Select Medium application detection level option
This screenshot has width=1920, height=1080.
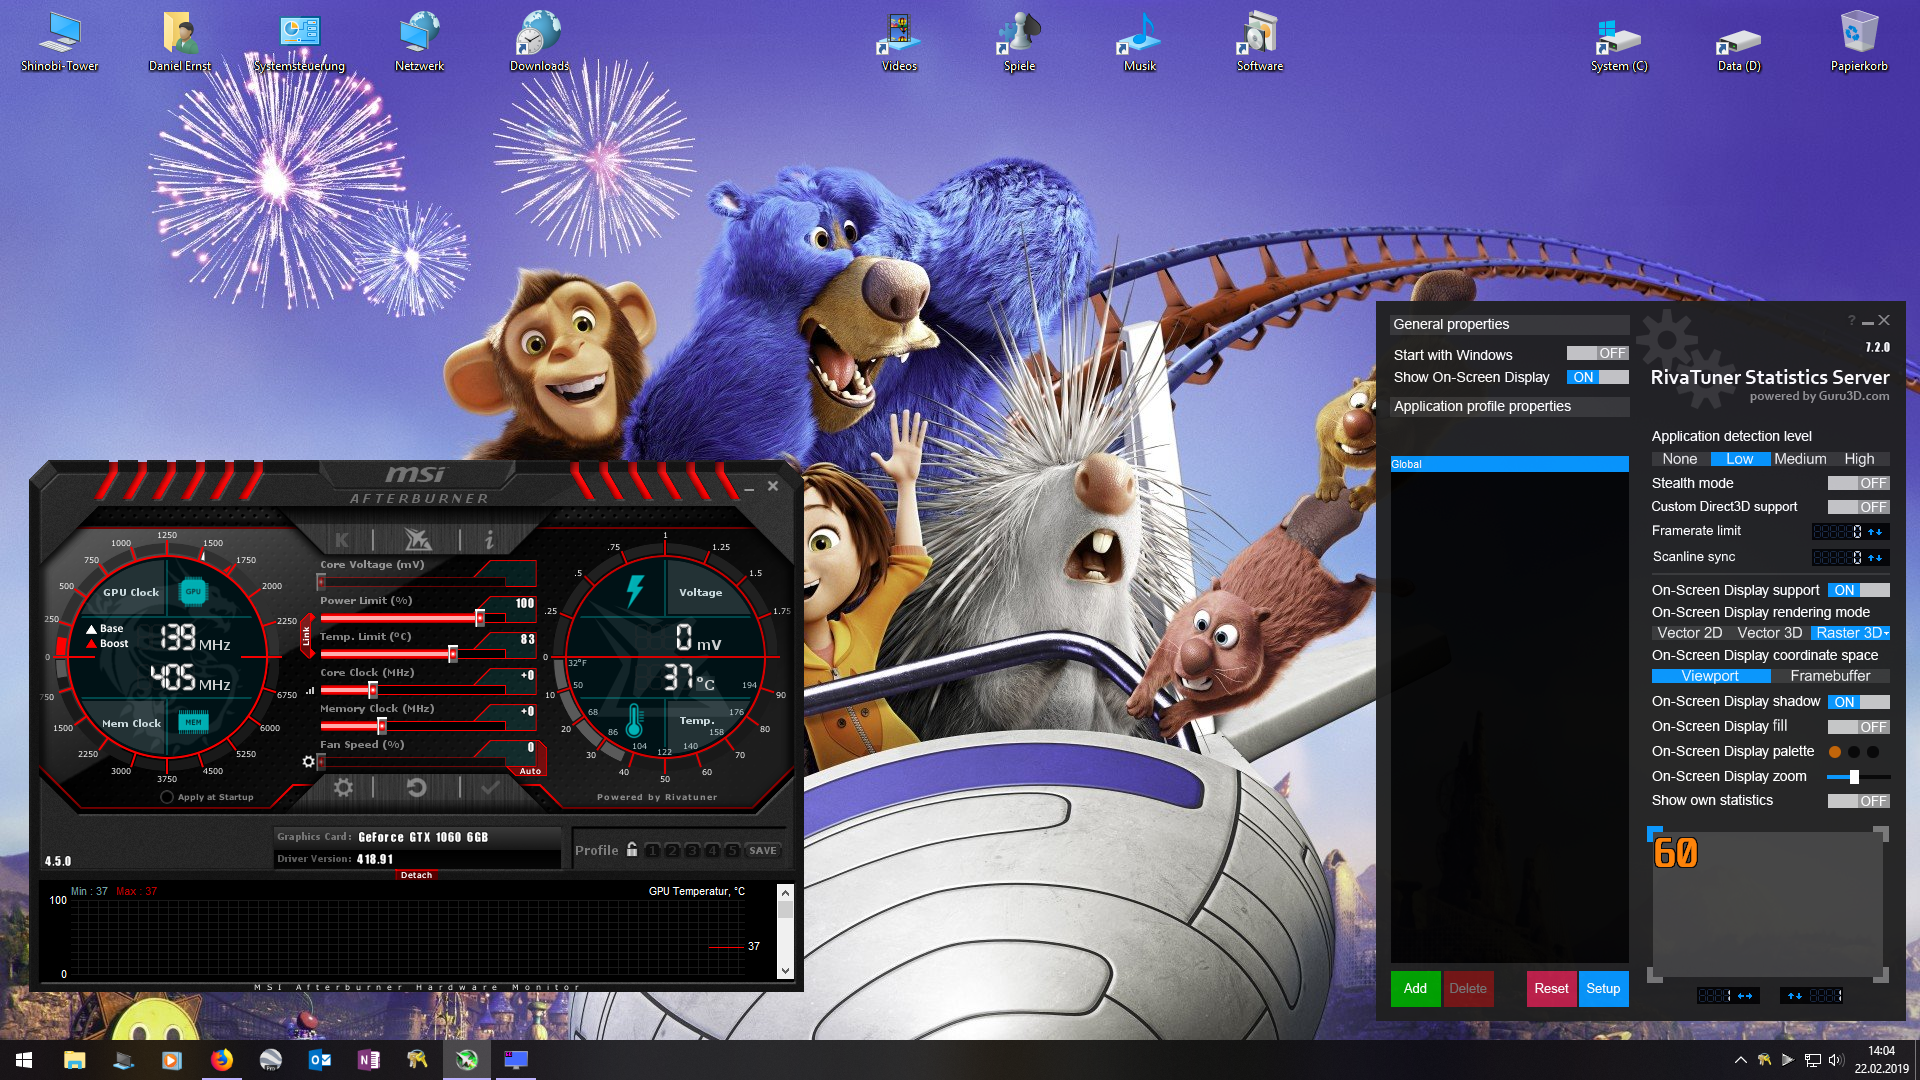[1796, 459]
